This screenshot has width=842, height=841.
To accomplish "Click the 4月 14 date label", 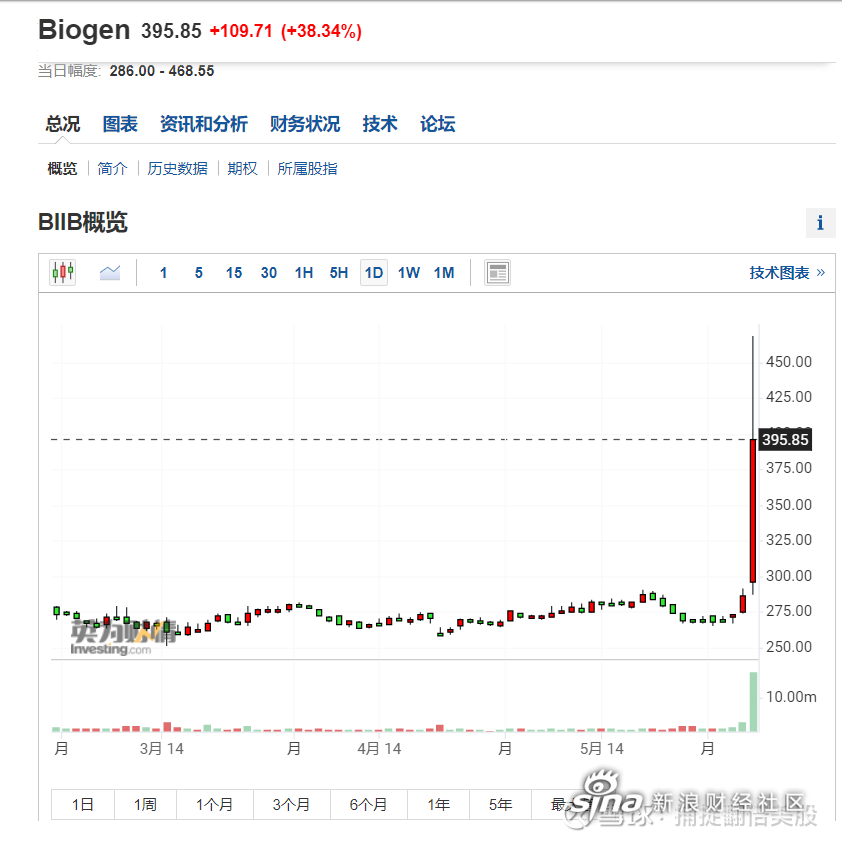I will [x=379, y=749].
